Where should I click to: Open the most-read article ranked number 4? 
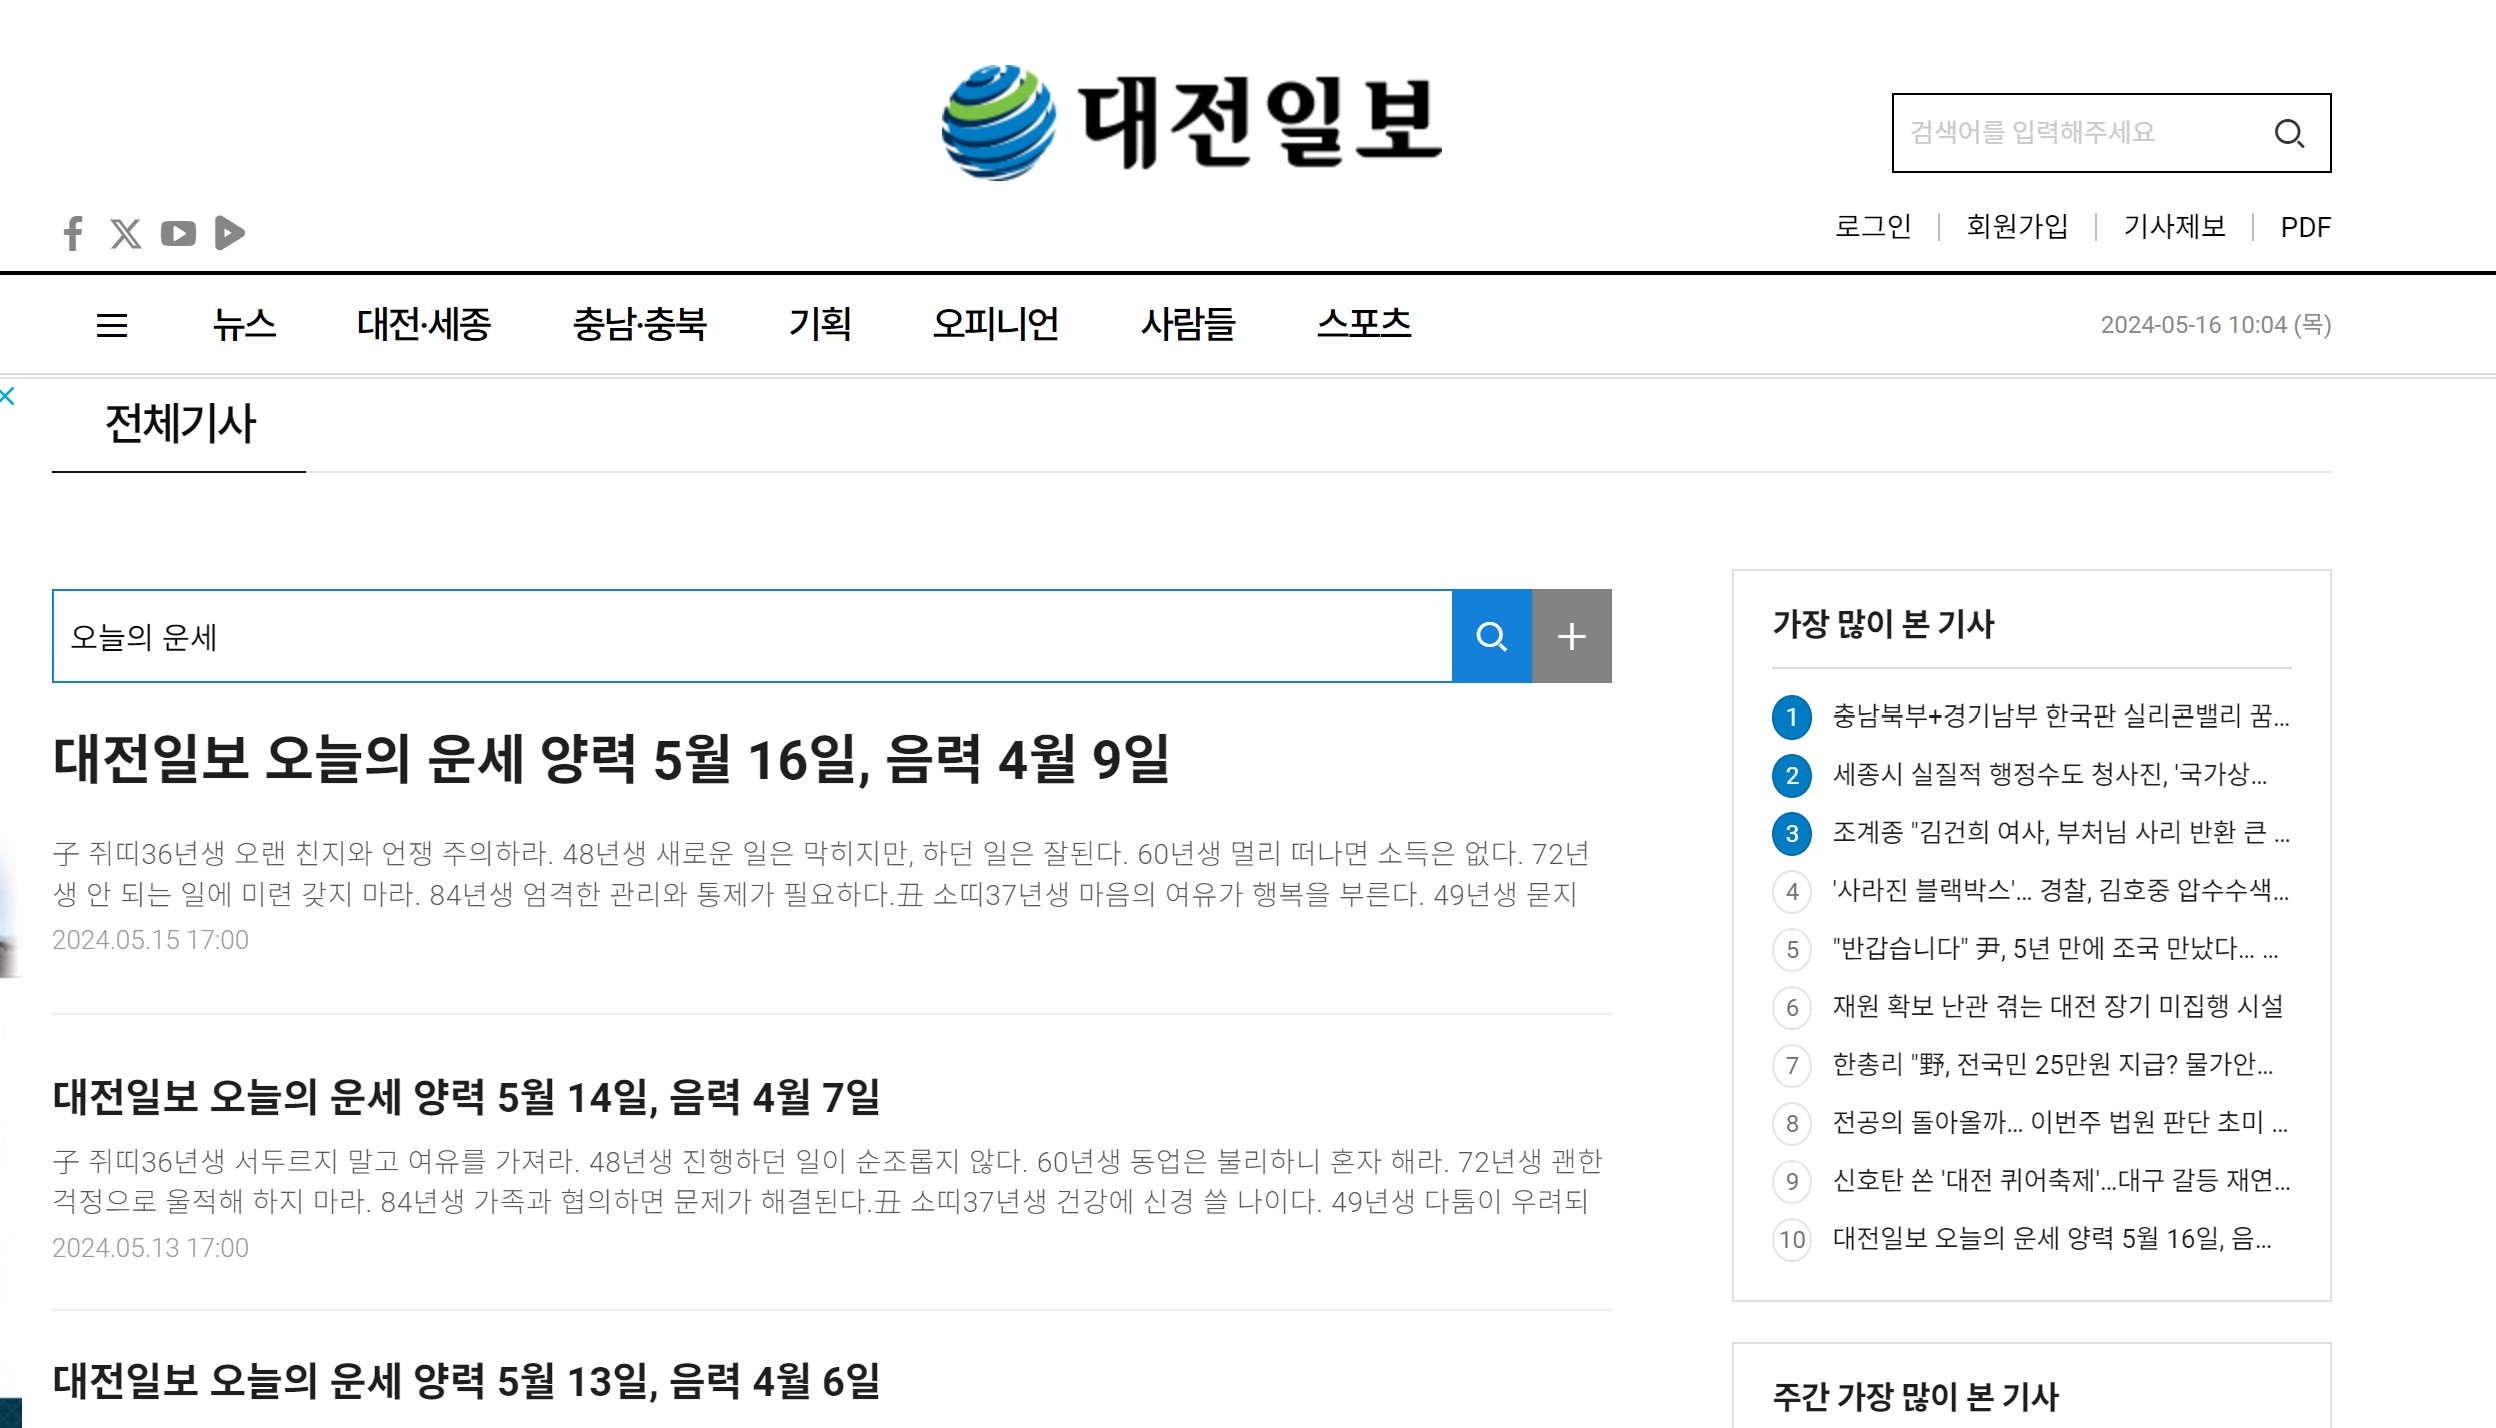click(x=2060, y=890)
